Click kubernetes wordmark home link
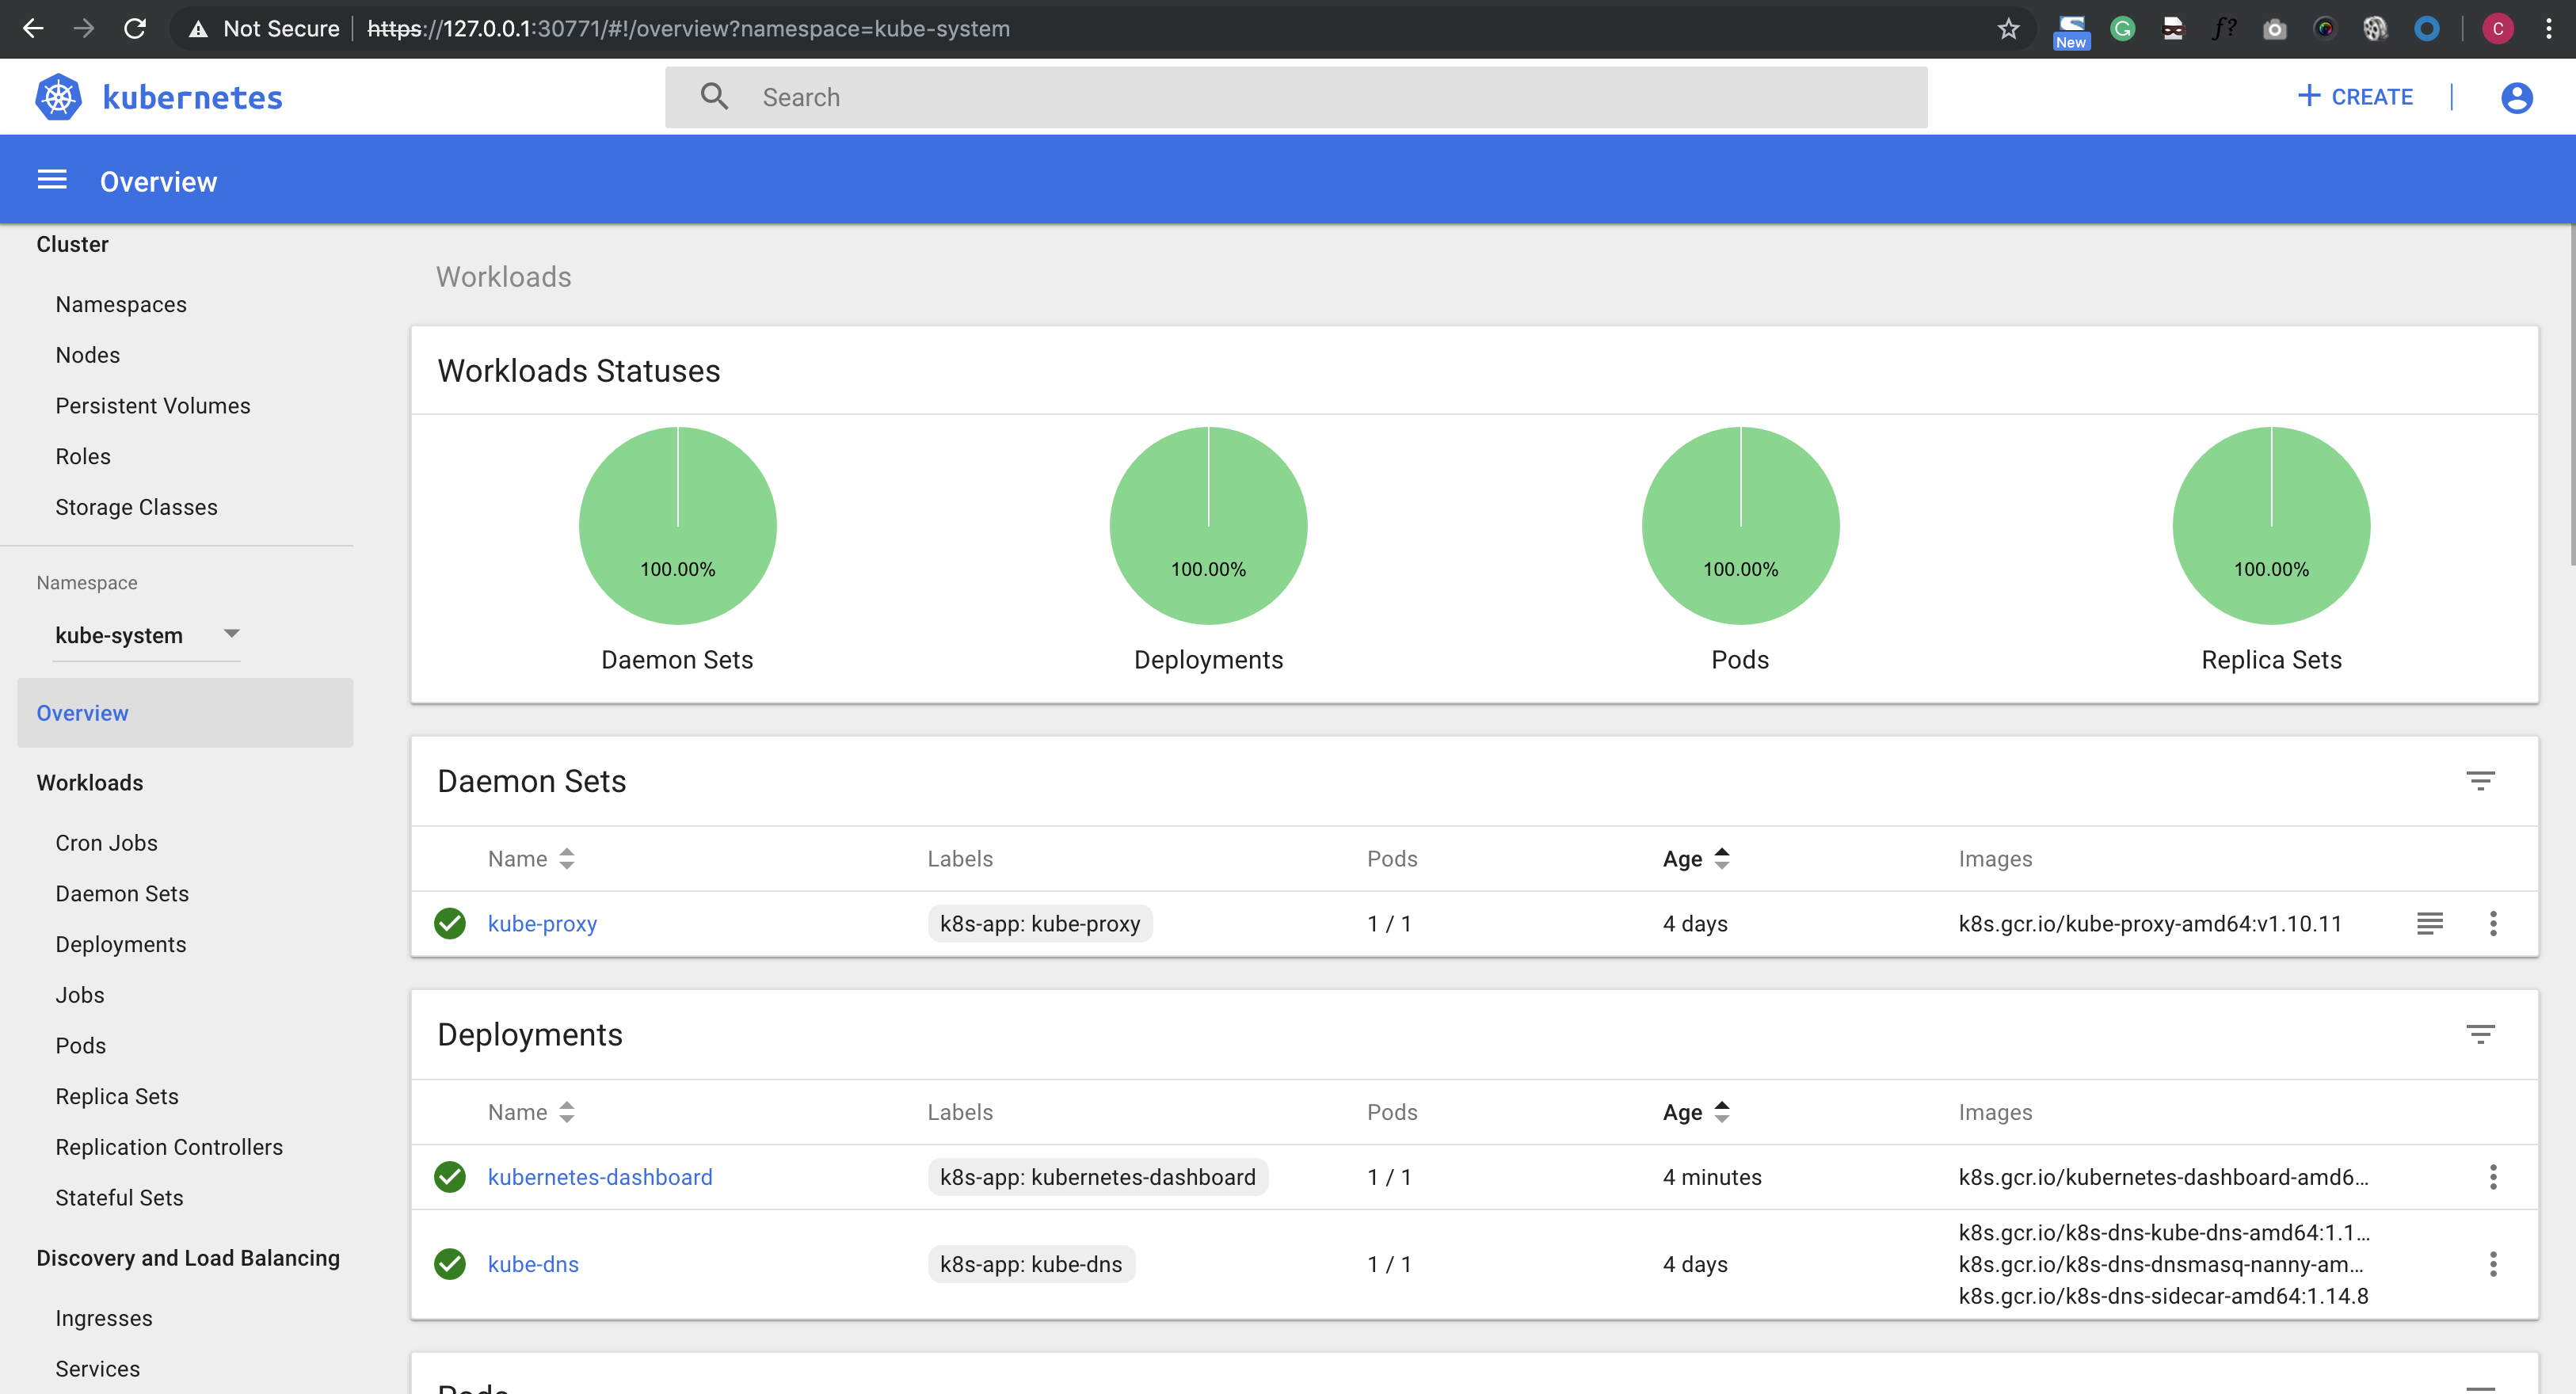Screen dimensions: 2576x1394 (x=193, y=97)
